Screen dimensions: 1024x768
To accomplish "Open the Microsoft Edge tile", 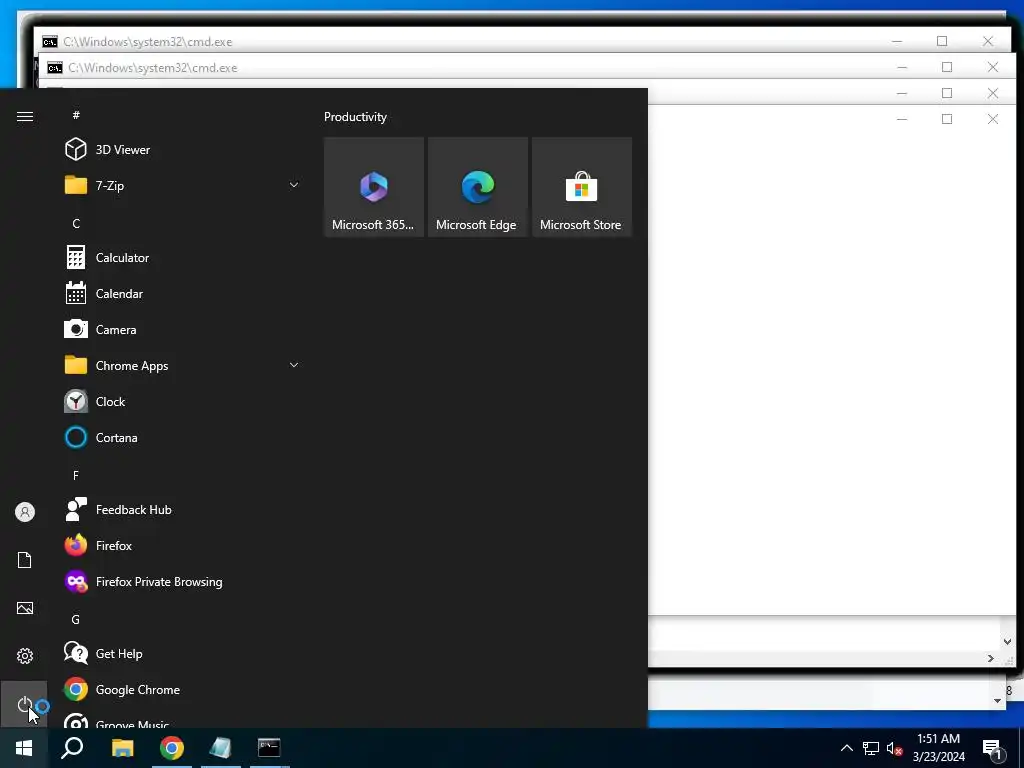I will click(477, 187).
